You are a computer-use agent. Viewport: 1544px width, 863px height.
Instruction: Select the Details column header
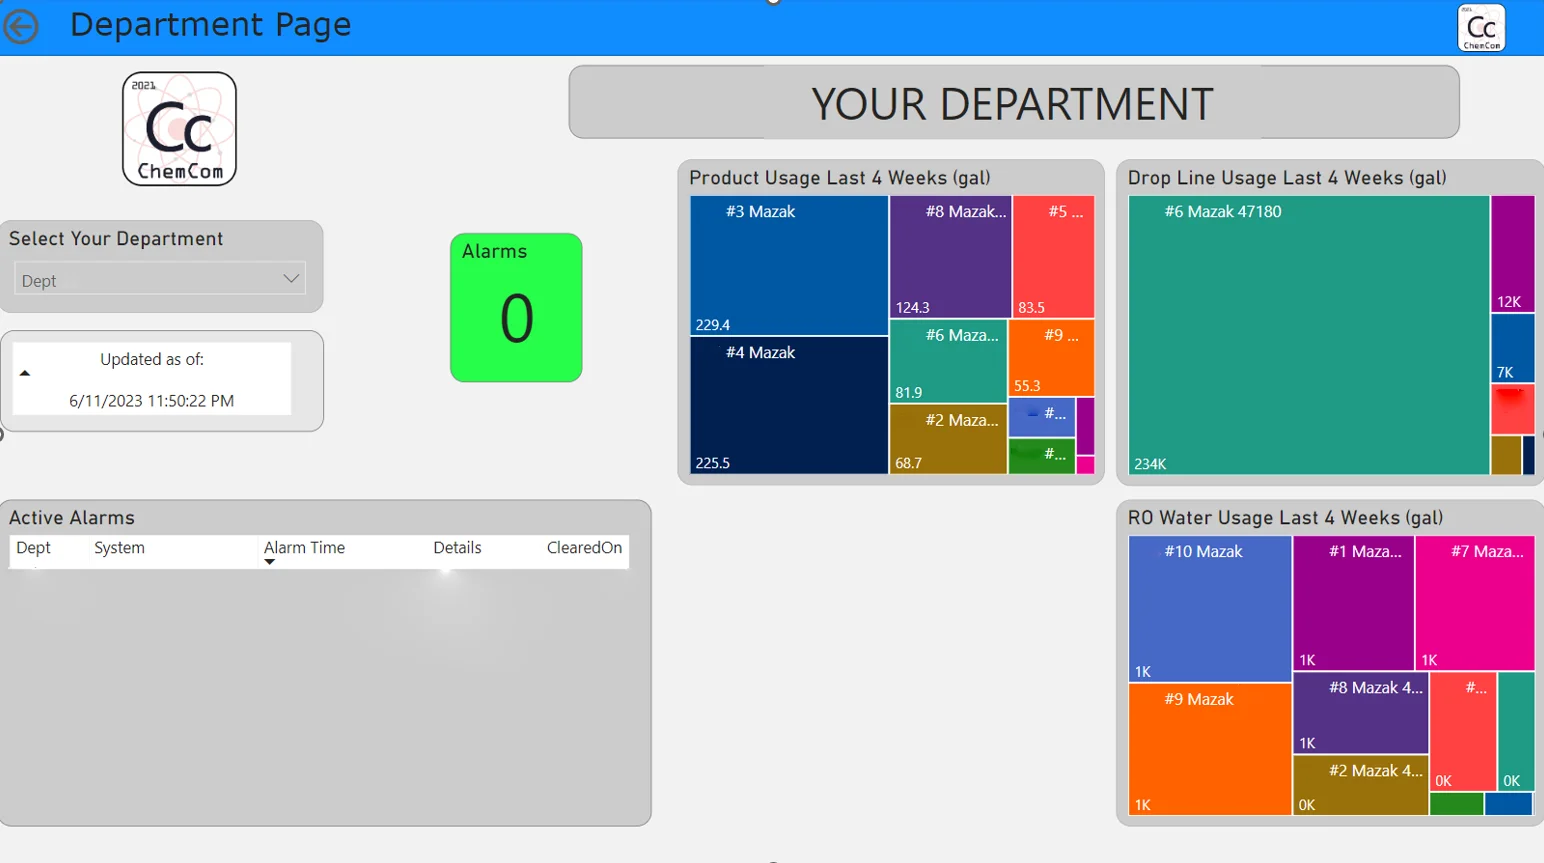tap(456, 548)
